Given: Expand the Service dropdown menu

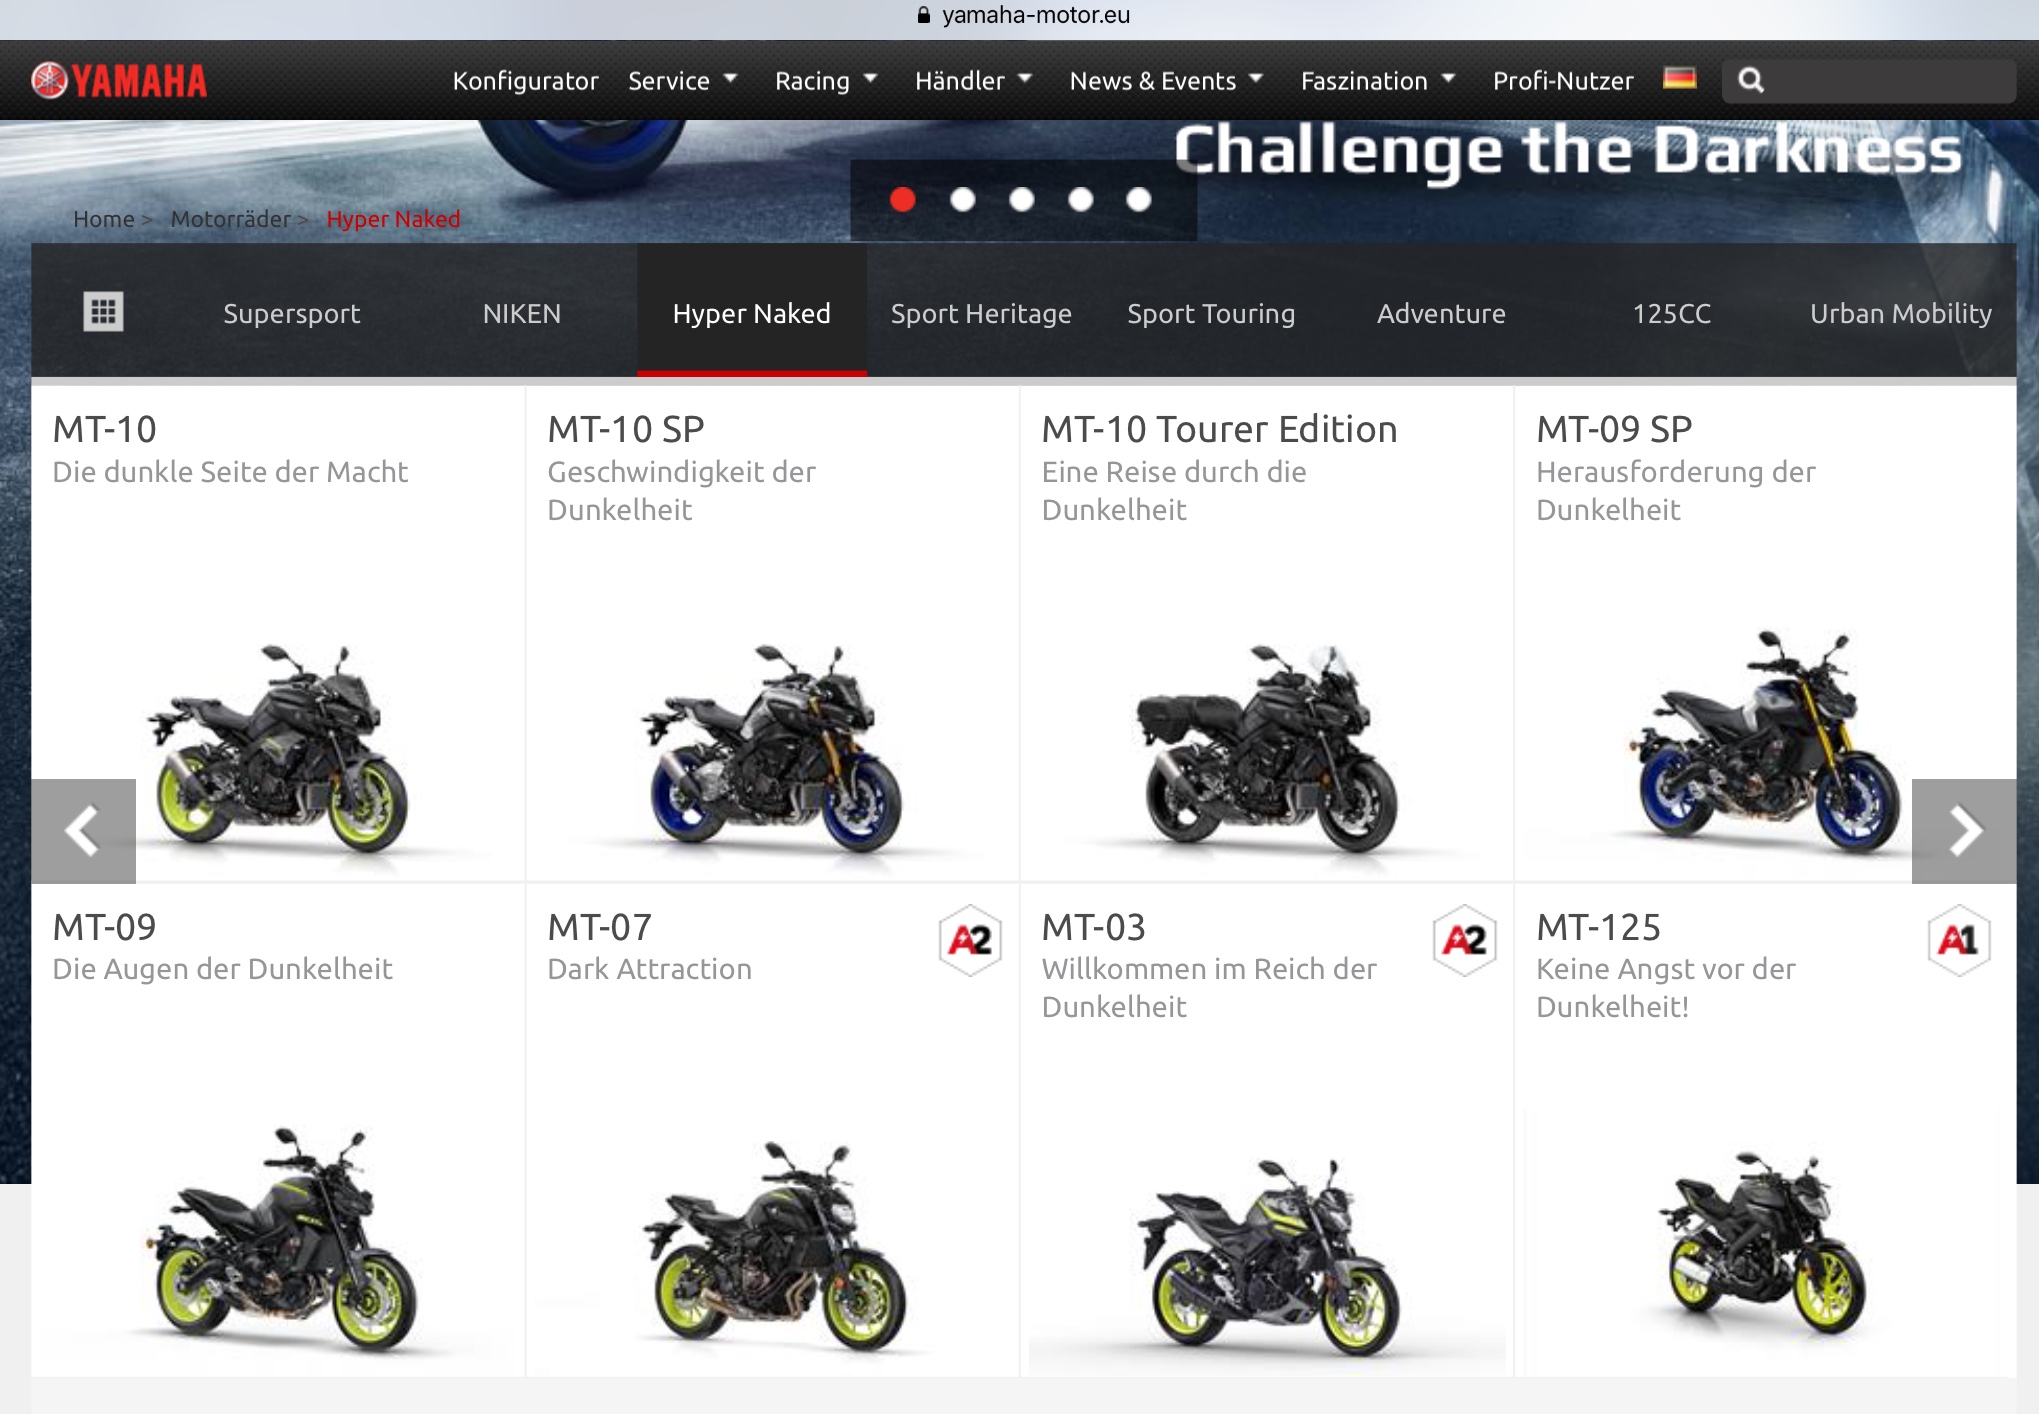Looking at the screenshot, I should [683, 81].
